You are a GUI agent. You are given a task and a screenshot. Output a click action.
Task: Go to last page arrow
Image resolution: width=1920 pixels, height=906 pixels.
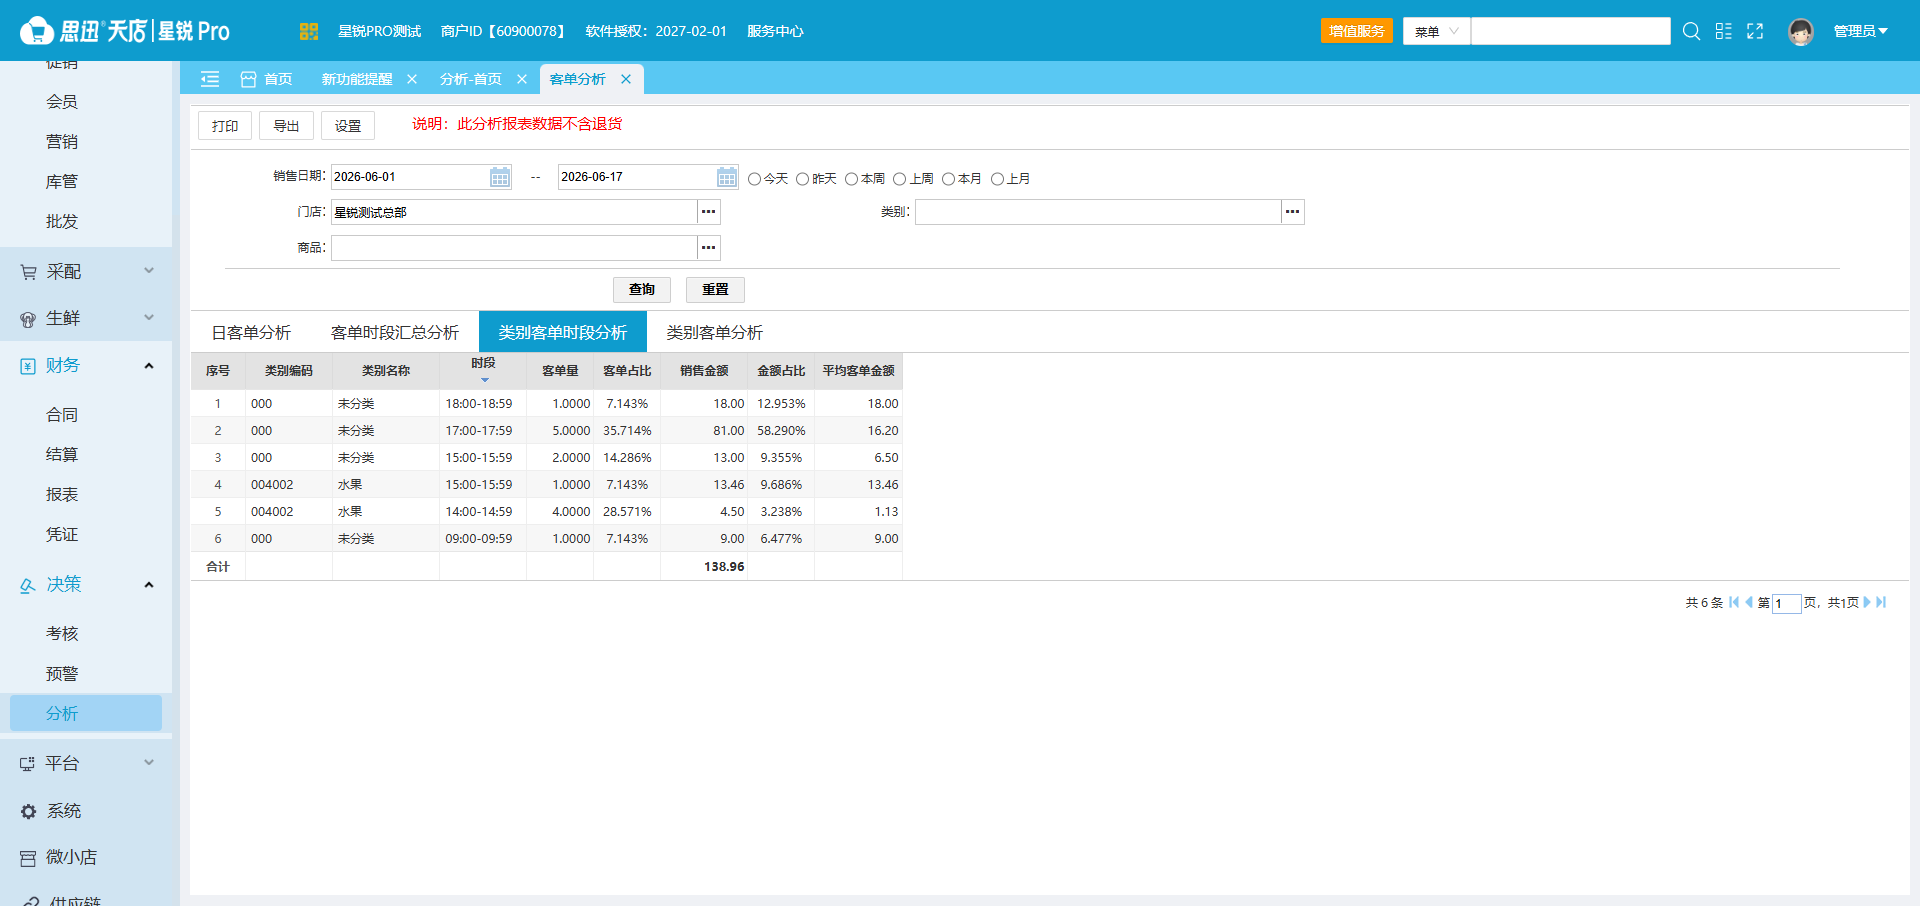pos(1881,602)
